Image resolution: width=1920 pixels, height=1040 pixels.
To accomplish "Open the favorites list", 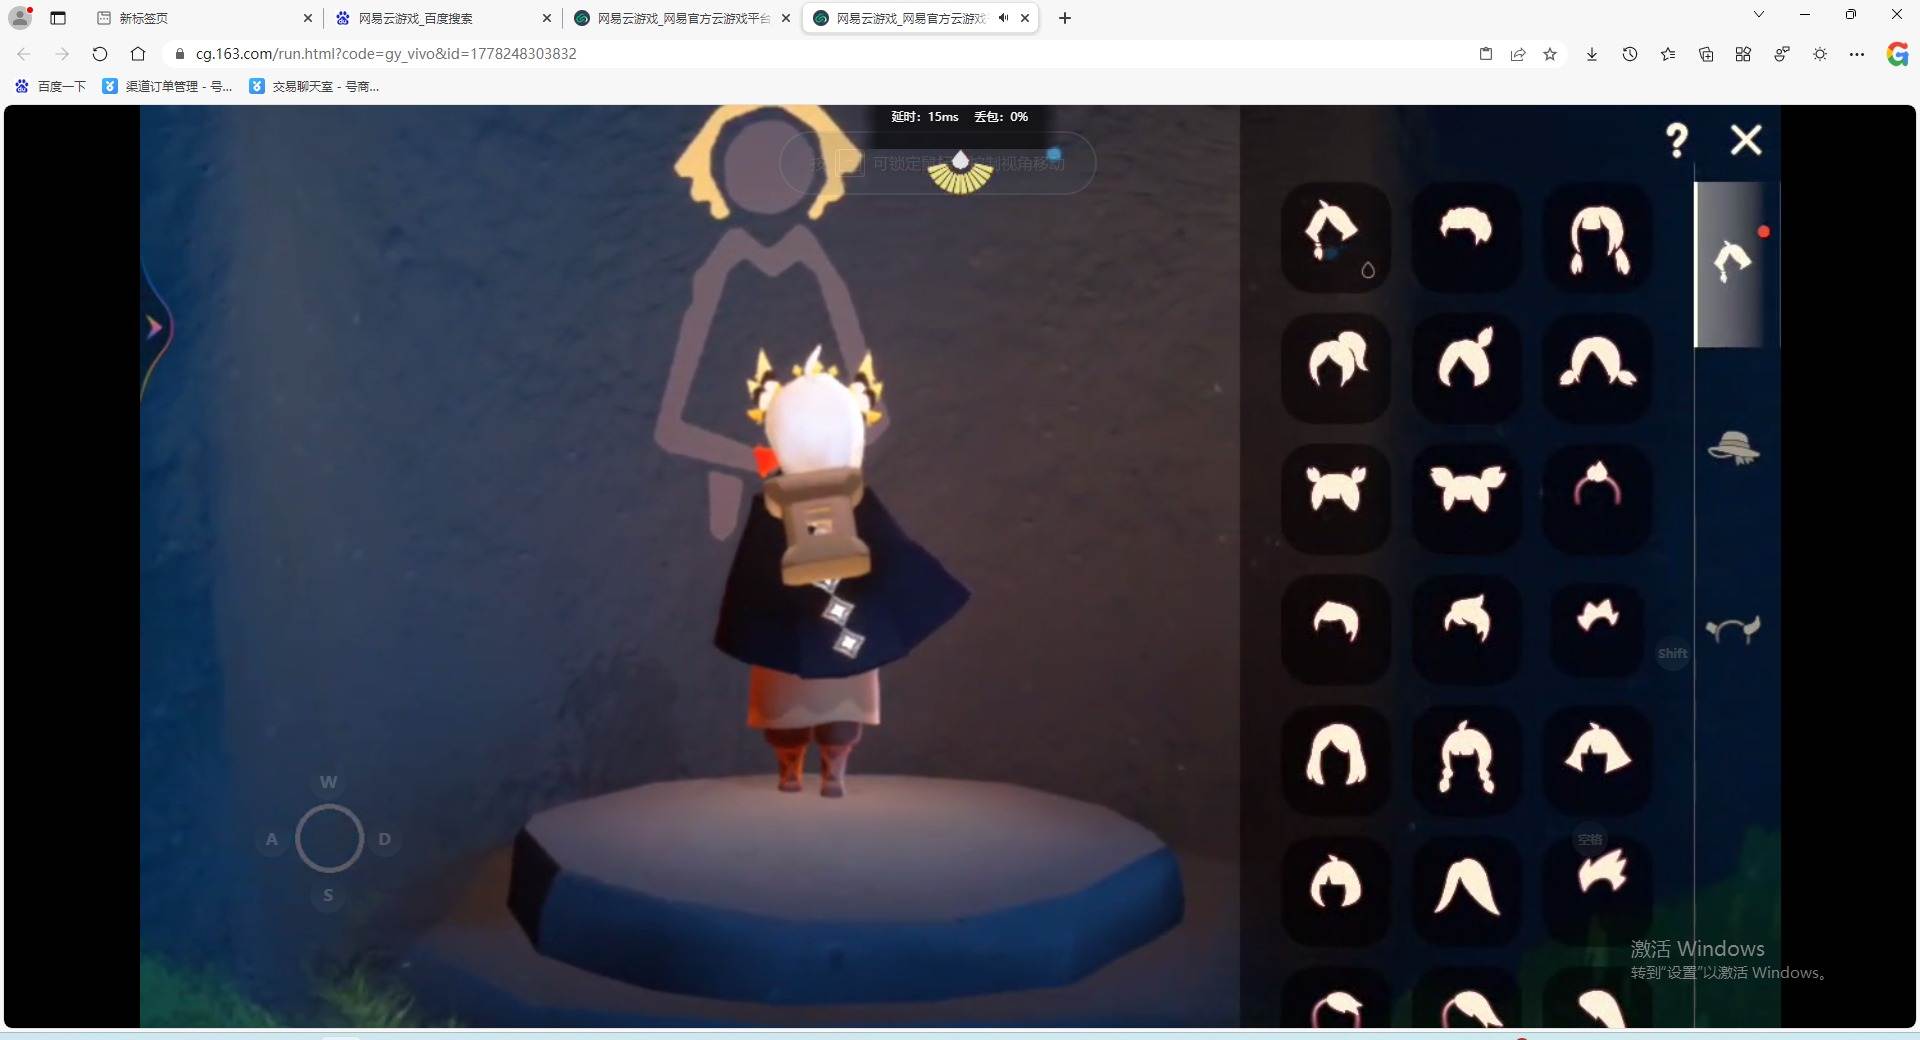I will (x=1668, y=54).
